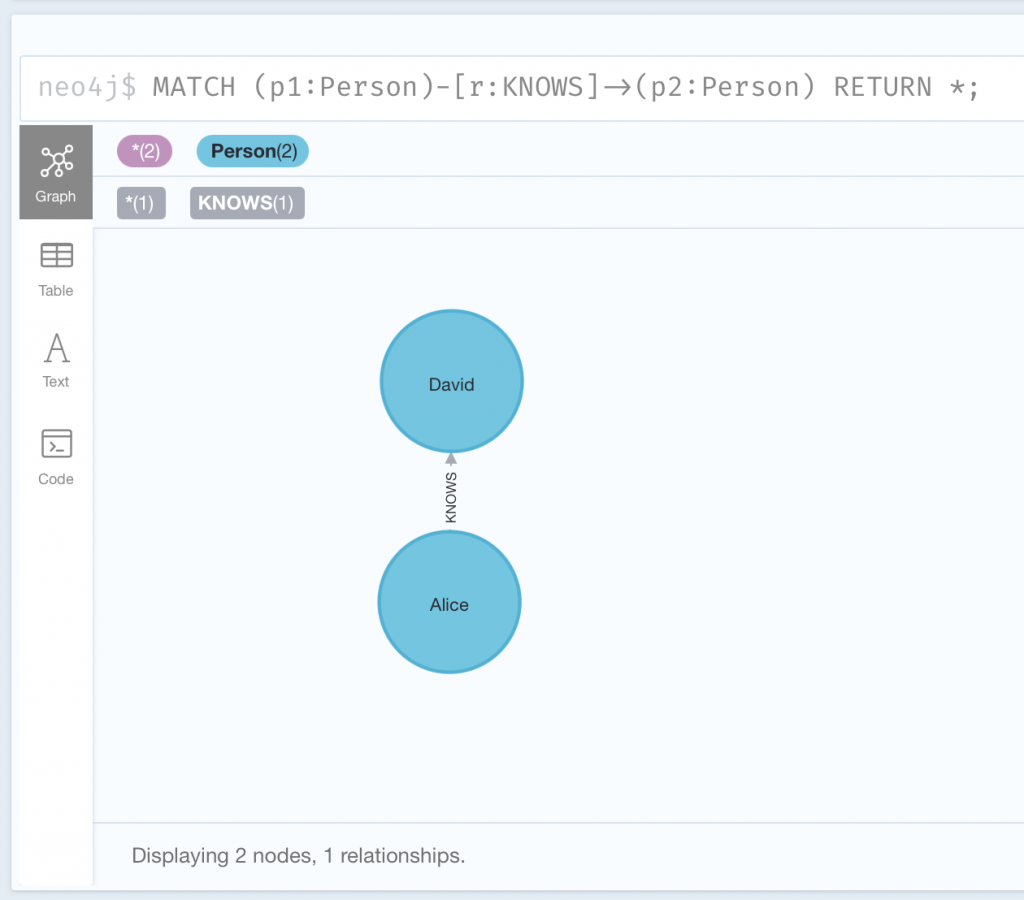Viewport: 1024px width, 900px height.
Task: Select the blue Person(2) label badge
Action: point(253,152)
